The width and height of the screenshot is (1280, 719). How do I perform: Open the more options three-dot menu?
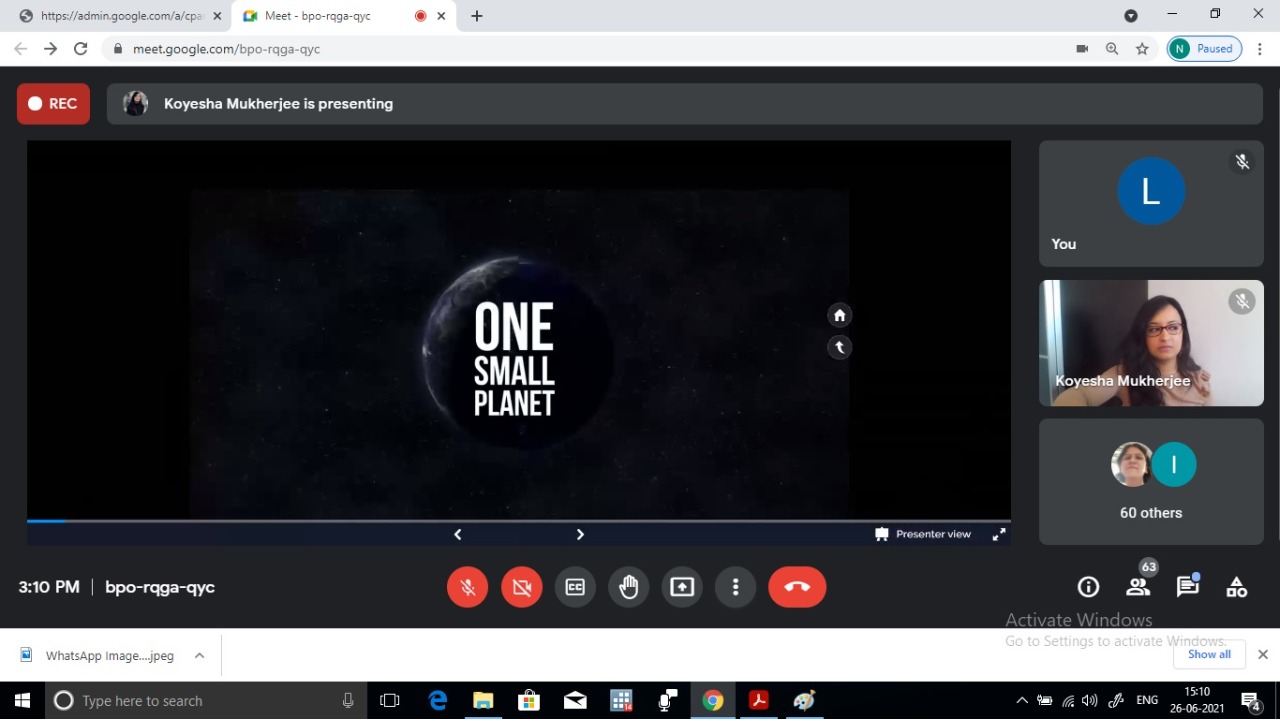point(735,587)
